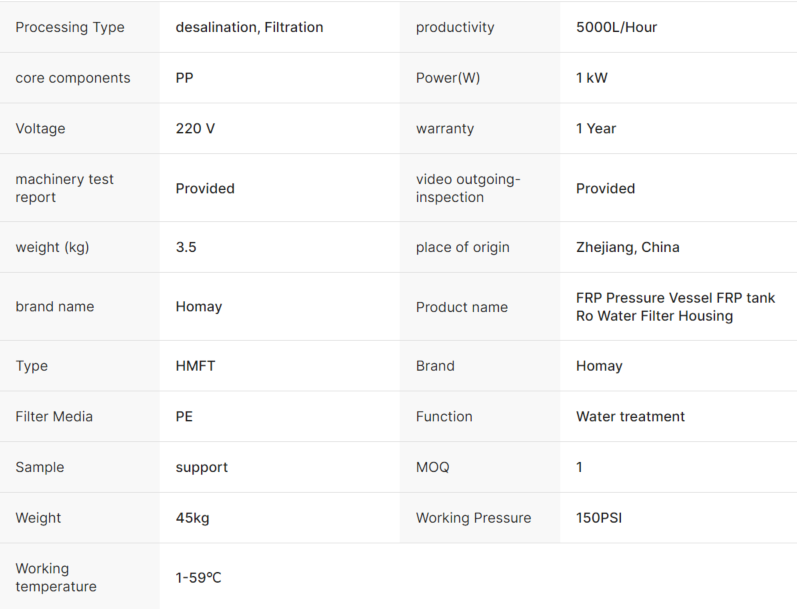Select the '45kg' weight value
This screenshot has width=797, height=609.
click(192, 518)
